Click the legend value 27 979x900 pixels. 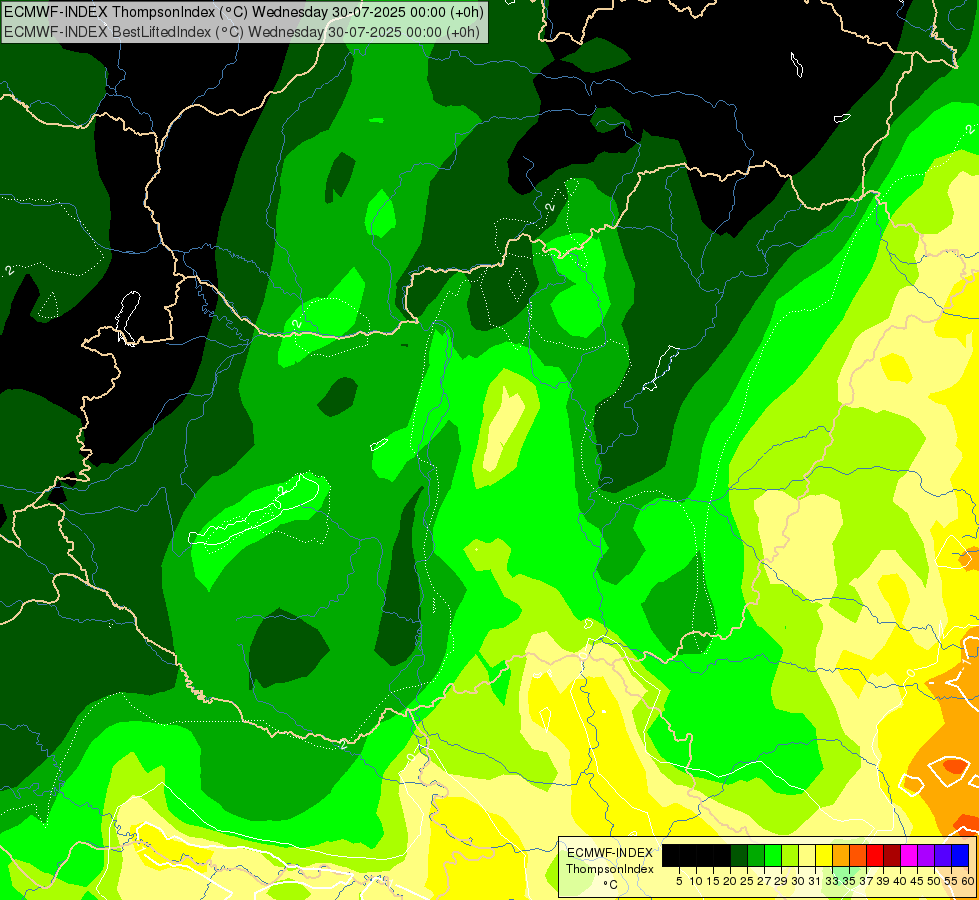[764, 881]
